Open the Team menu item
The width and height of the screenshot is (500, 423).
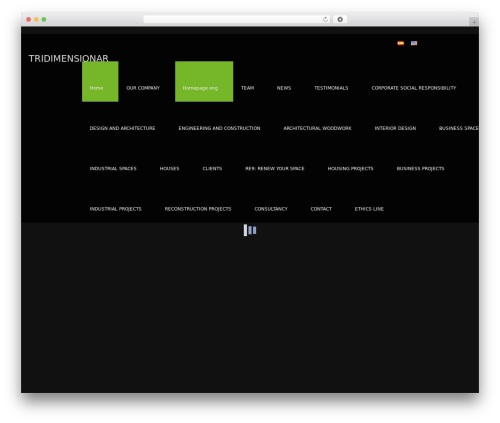point(248,88)
